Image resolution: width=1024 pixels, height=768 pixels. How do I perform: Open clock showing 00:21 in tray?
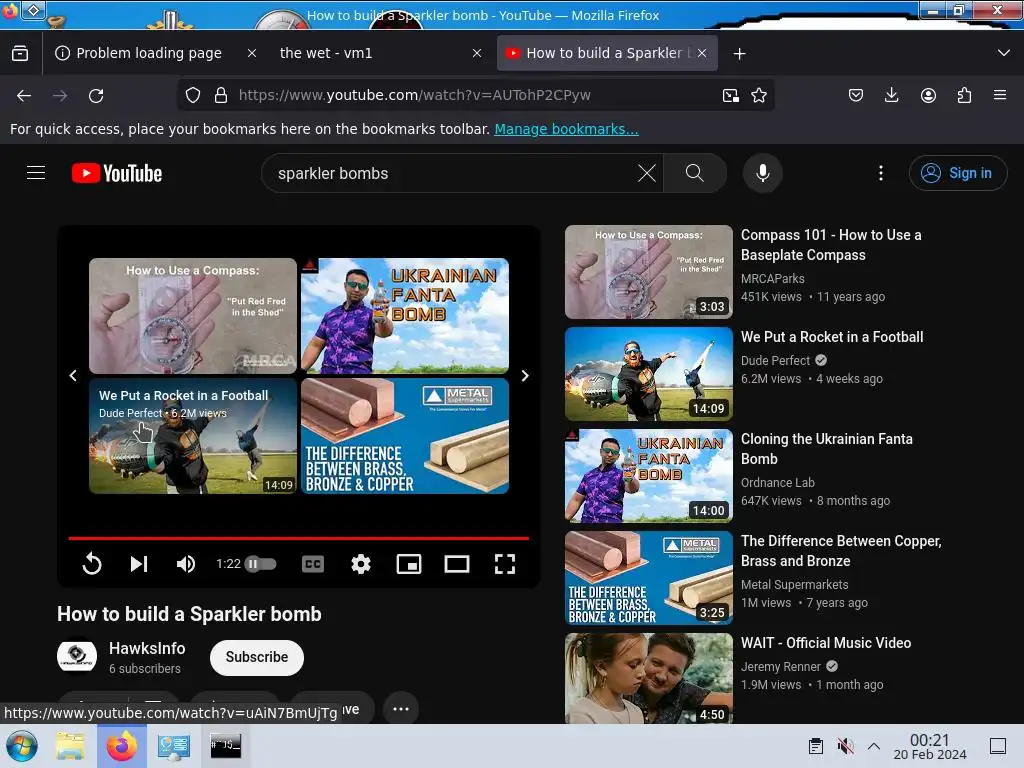click(x=929, y=746)
